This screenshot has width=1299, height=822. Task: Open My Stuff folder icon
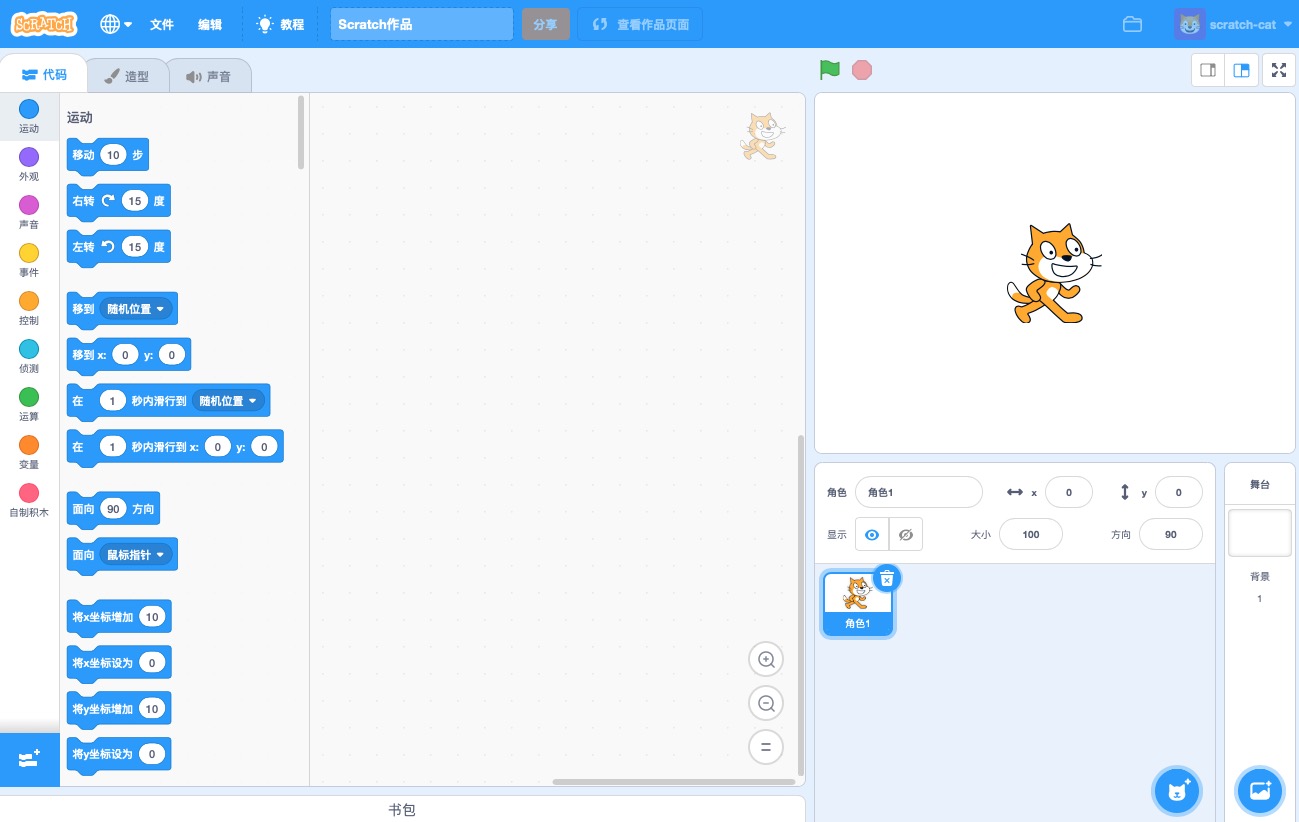click(x=1132, y=24)
